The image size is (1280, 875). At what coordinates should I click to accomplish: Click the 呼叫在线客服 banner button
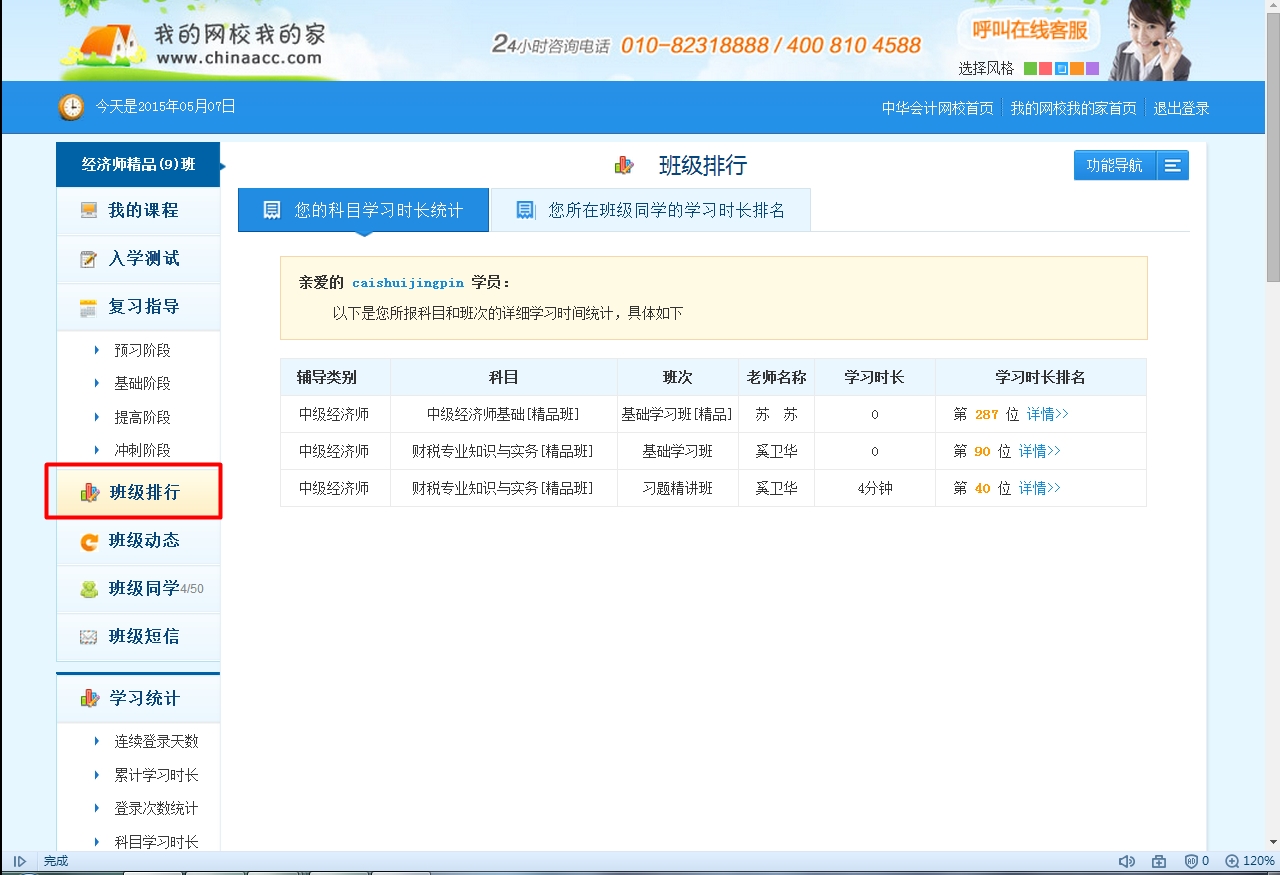(1029, 30)
